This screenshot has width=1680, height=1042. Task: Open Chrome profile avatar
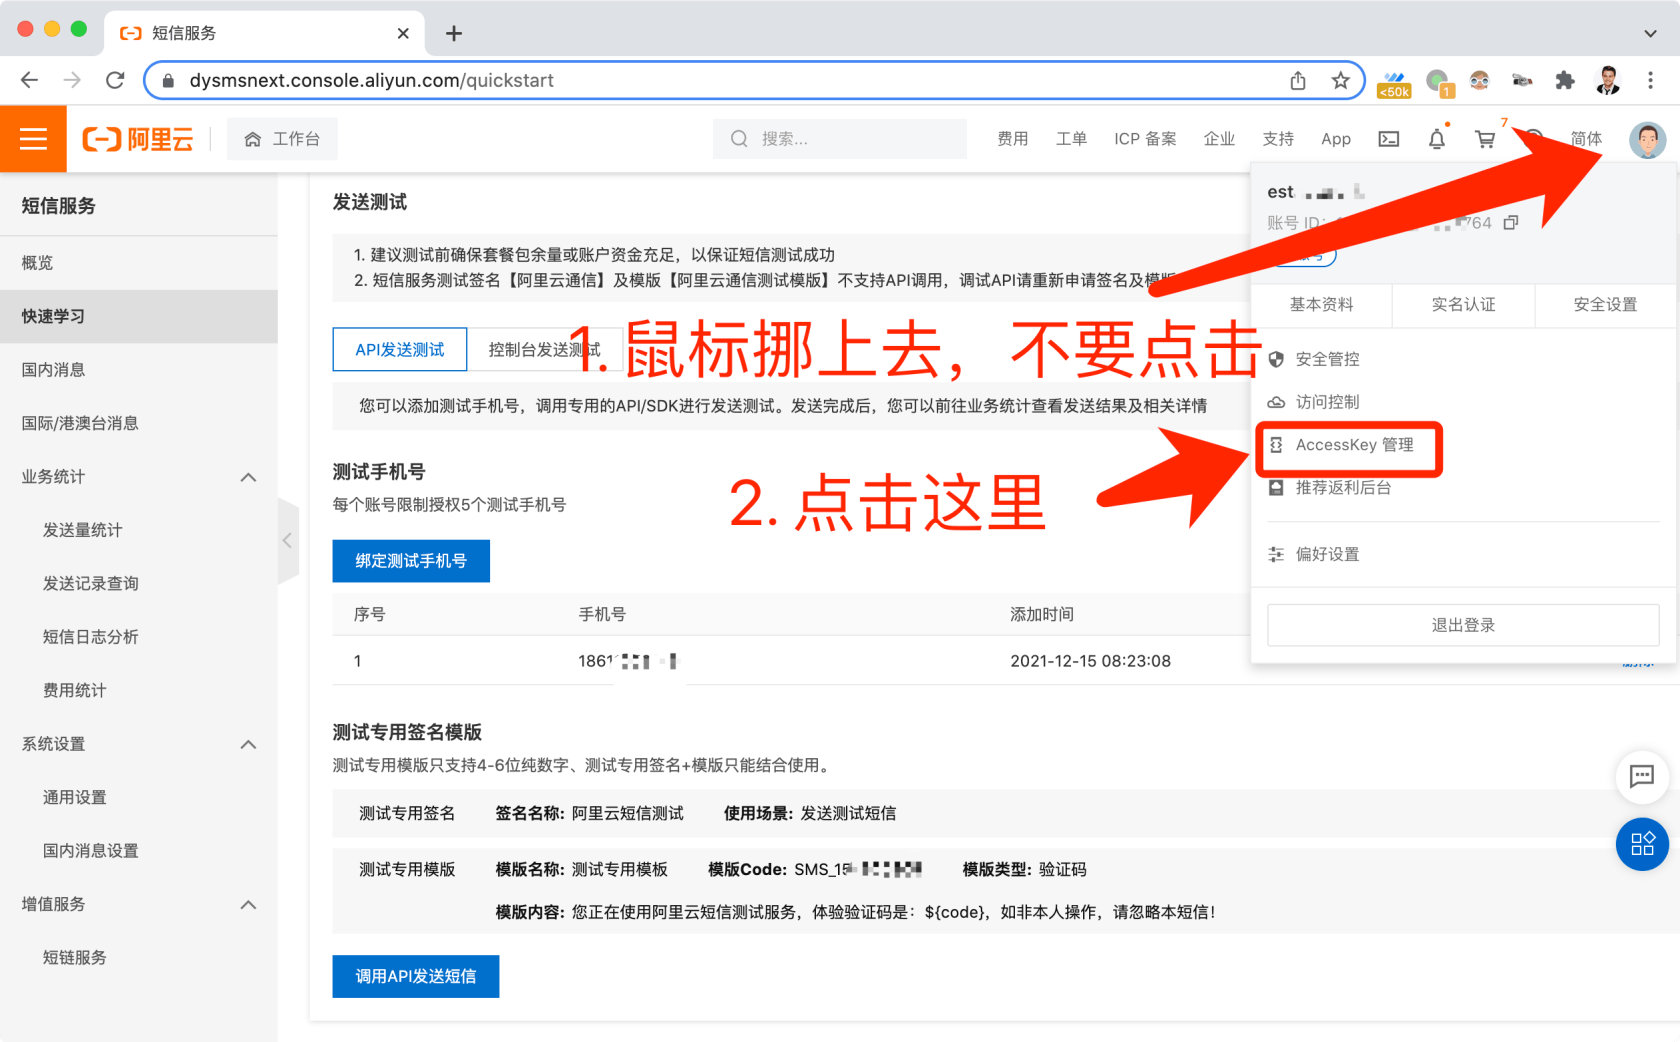1608,80
